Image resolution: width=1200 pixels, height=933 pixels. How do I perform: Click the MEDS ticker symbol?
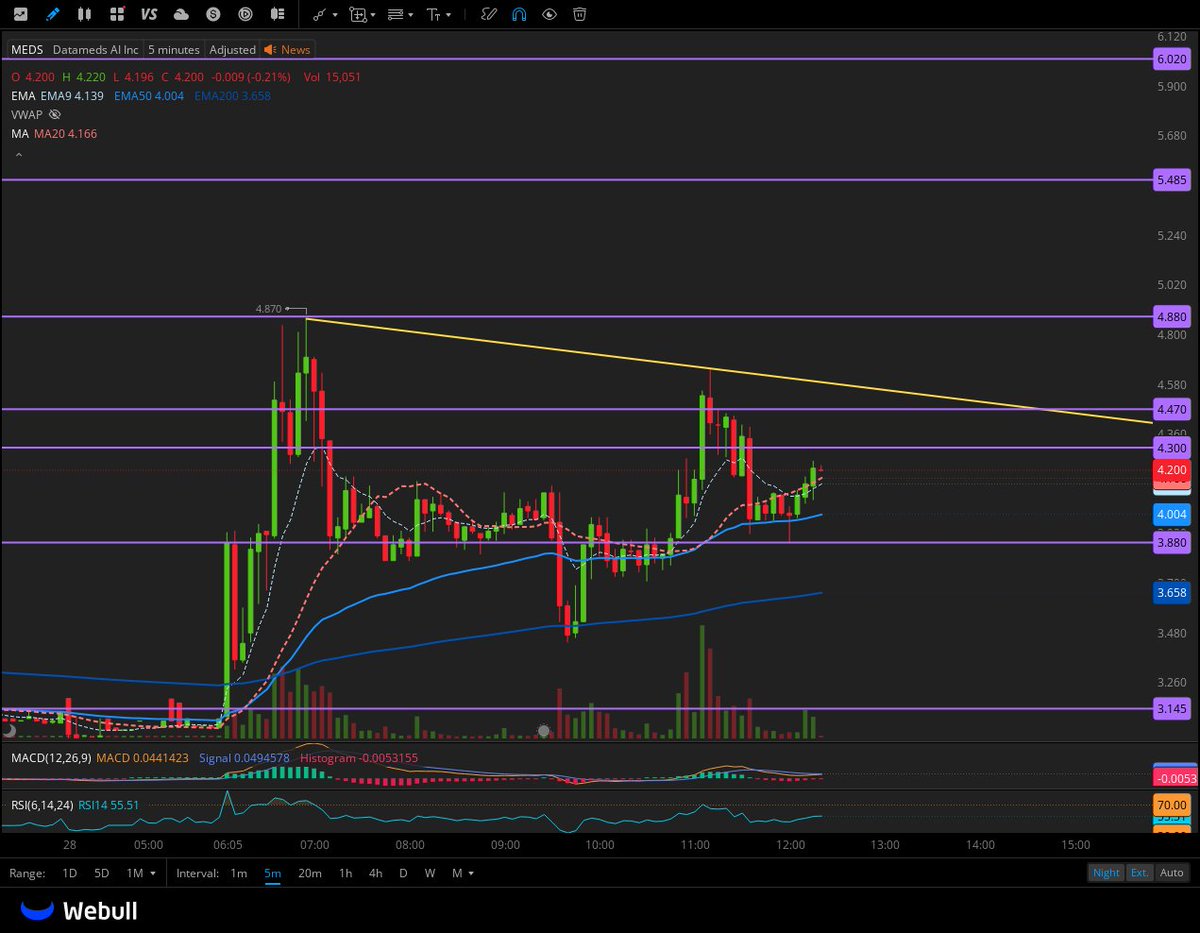(27, 49)
